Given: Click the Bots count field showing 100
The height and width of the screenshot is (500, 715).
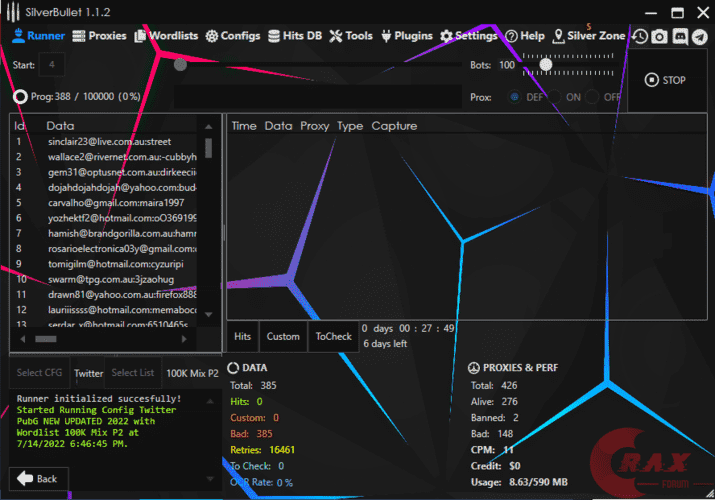Looking at the screenshot, I should (507, 65).
